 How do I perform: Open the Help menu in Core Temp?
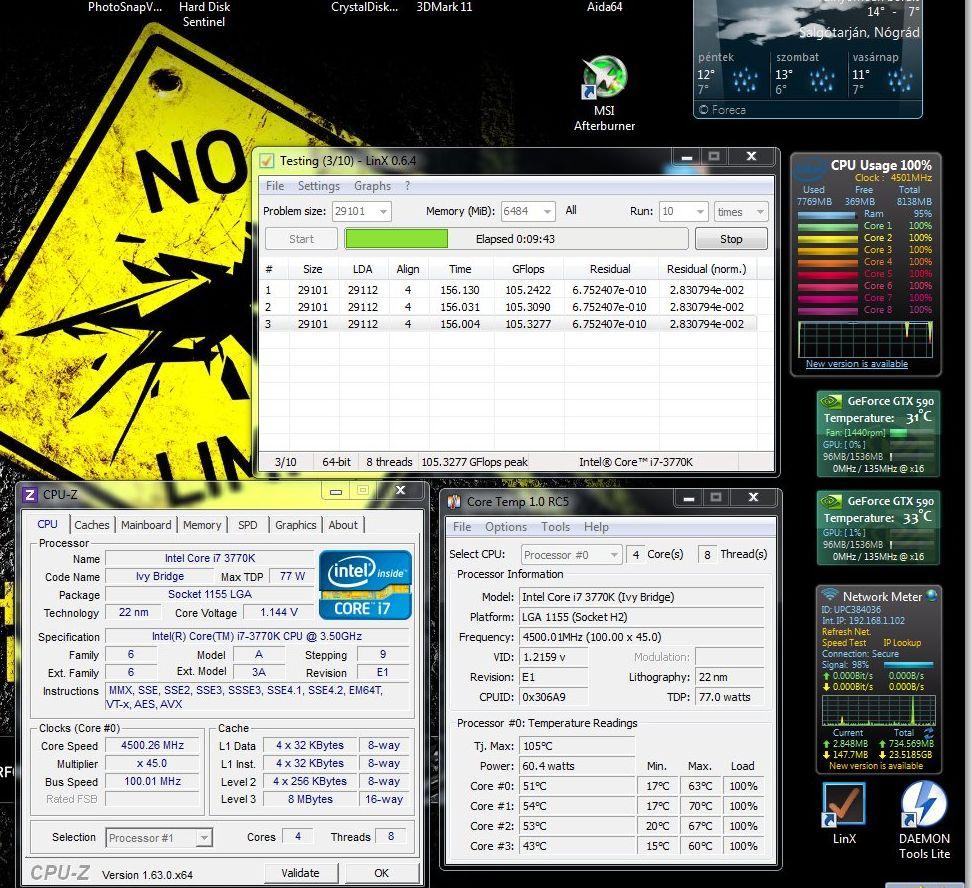(596, 527)
